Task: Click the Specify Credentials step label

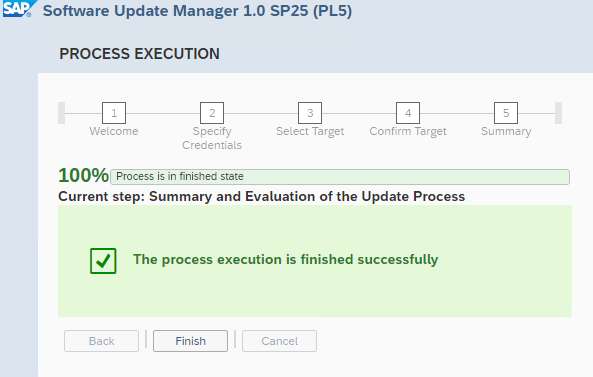Action: point(212,138)
